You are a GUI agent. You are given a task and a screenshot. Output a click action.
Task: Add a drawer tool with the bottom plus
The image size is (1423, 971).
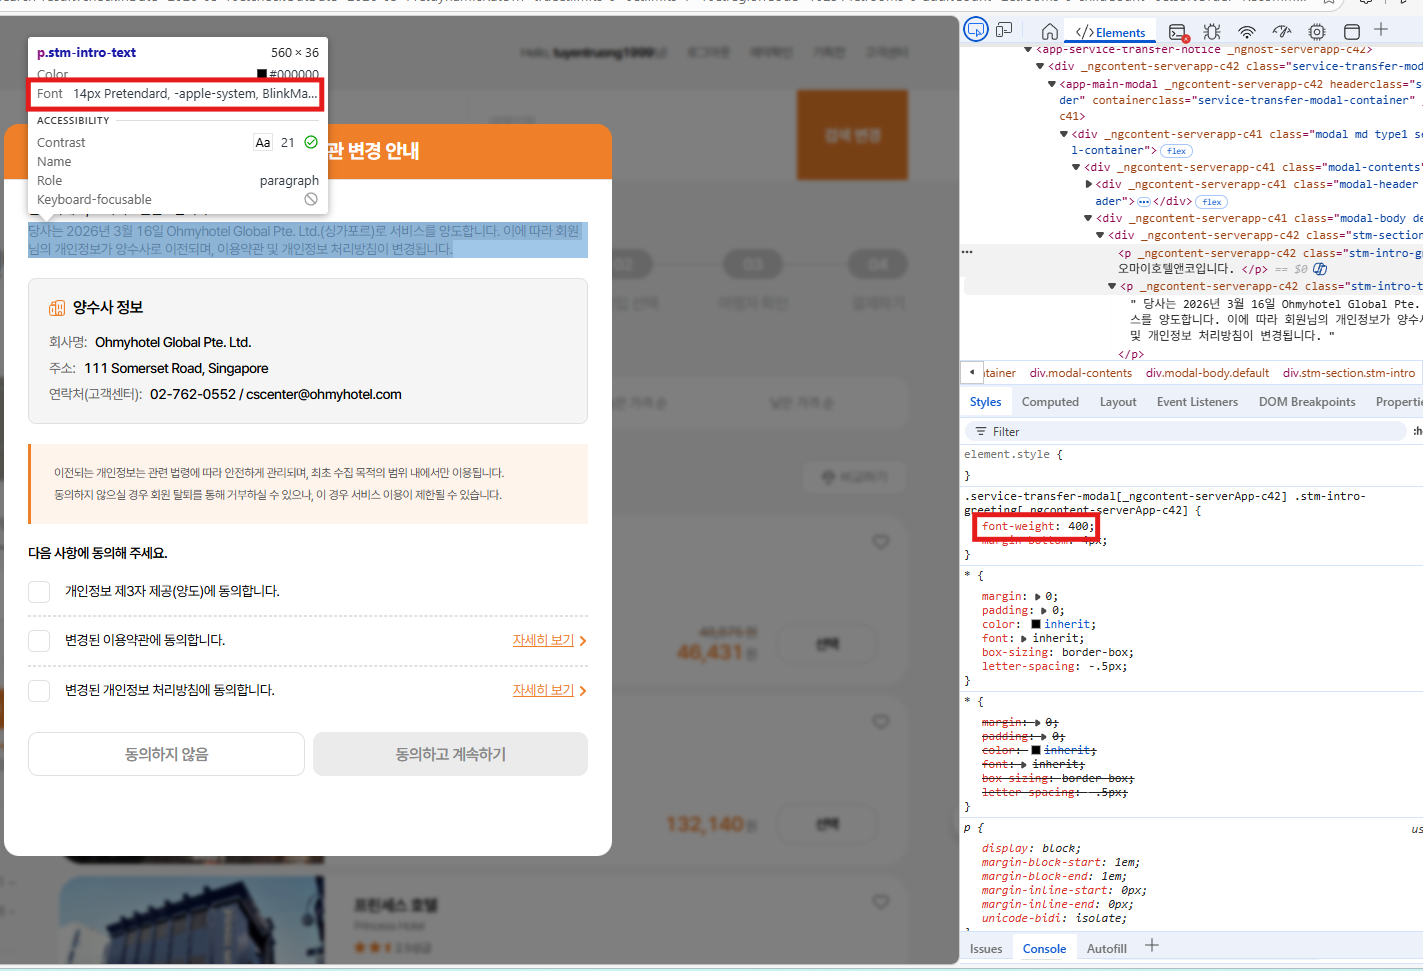coord(1152,945)
